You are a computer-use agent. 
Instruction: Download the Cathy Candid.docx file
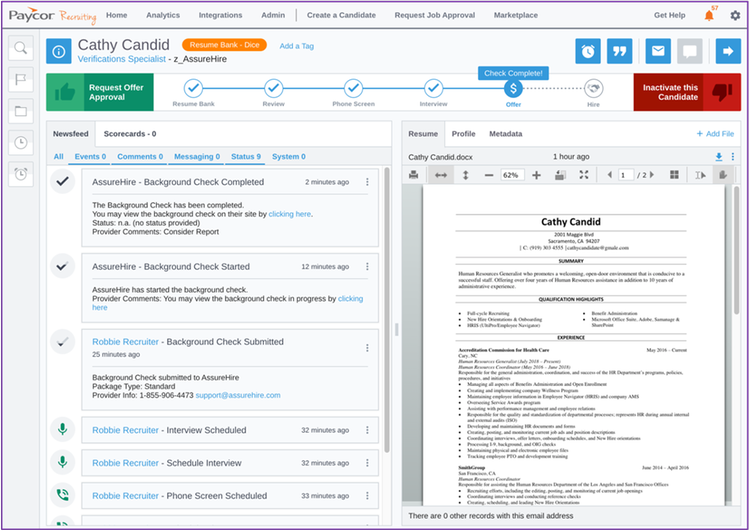(x=718, y=157)
